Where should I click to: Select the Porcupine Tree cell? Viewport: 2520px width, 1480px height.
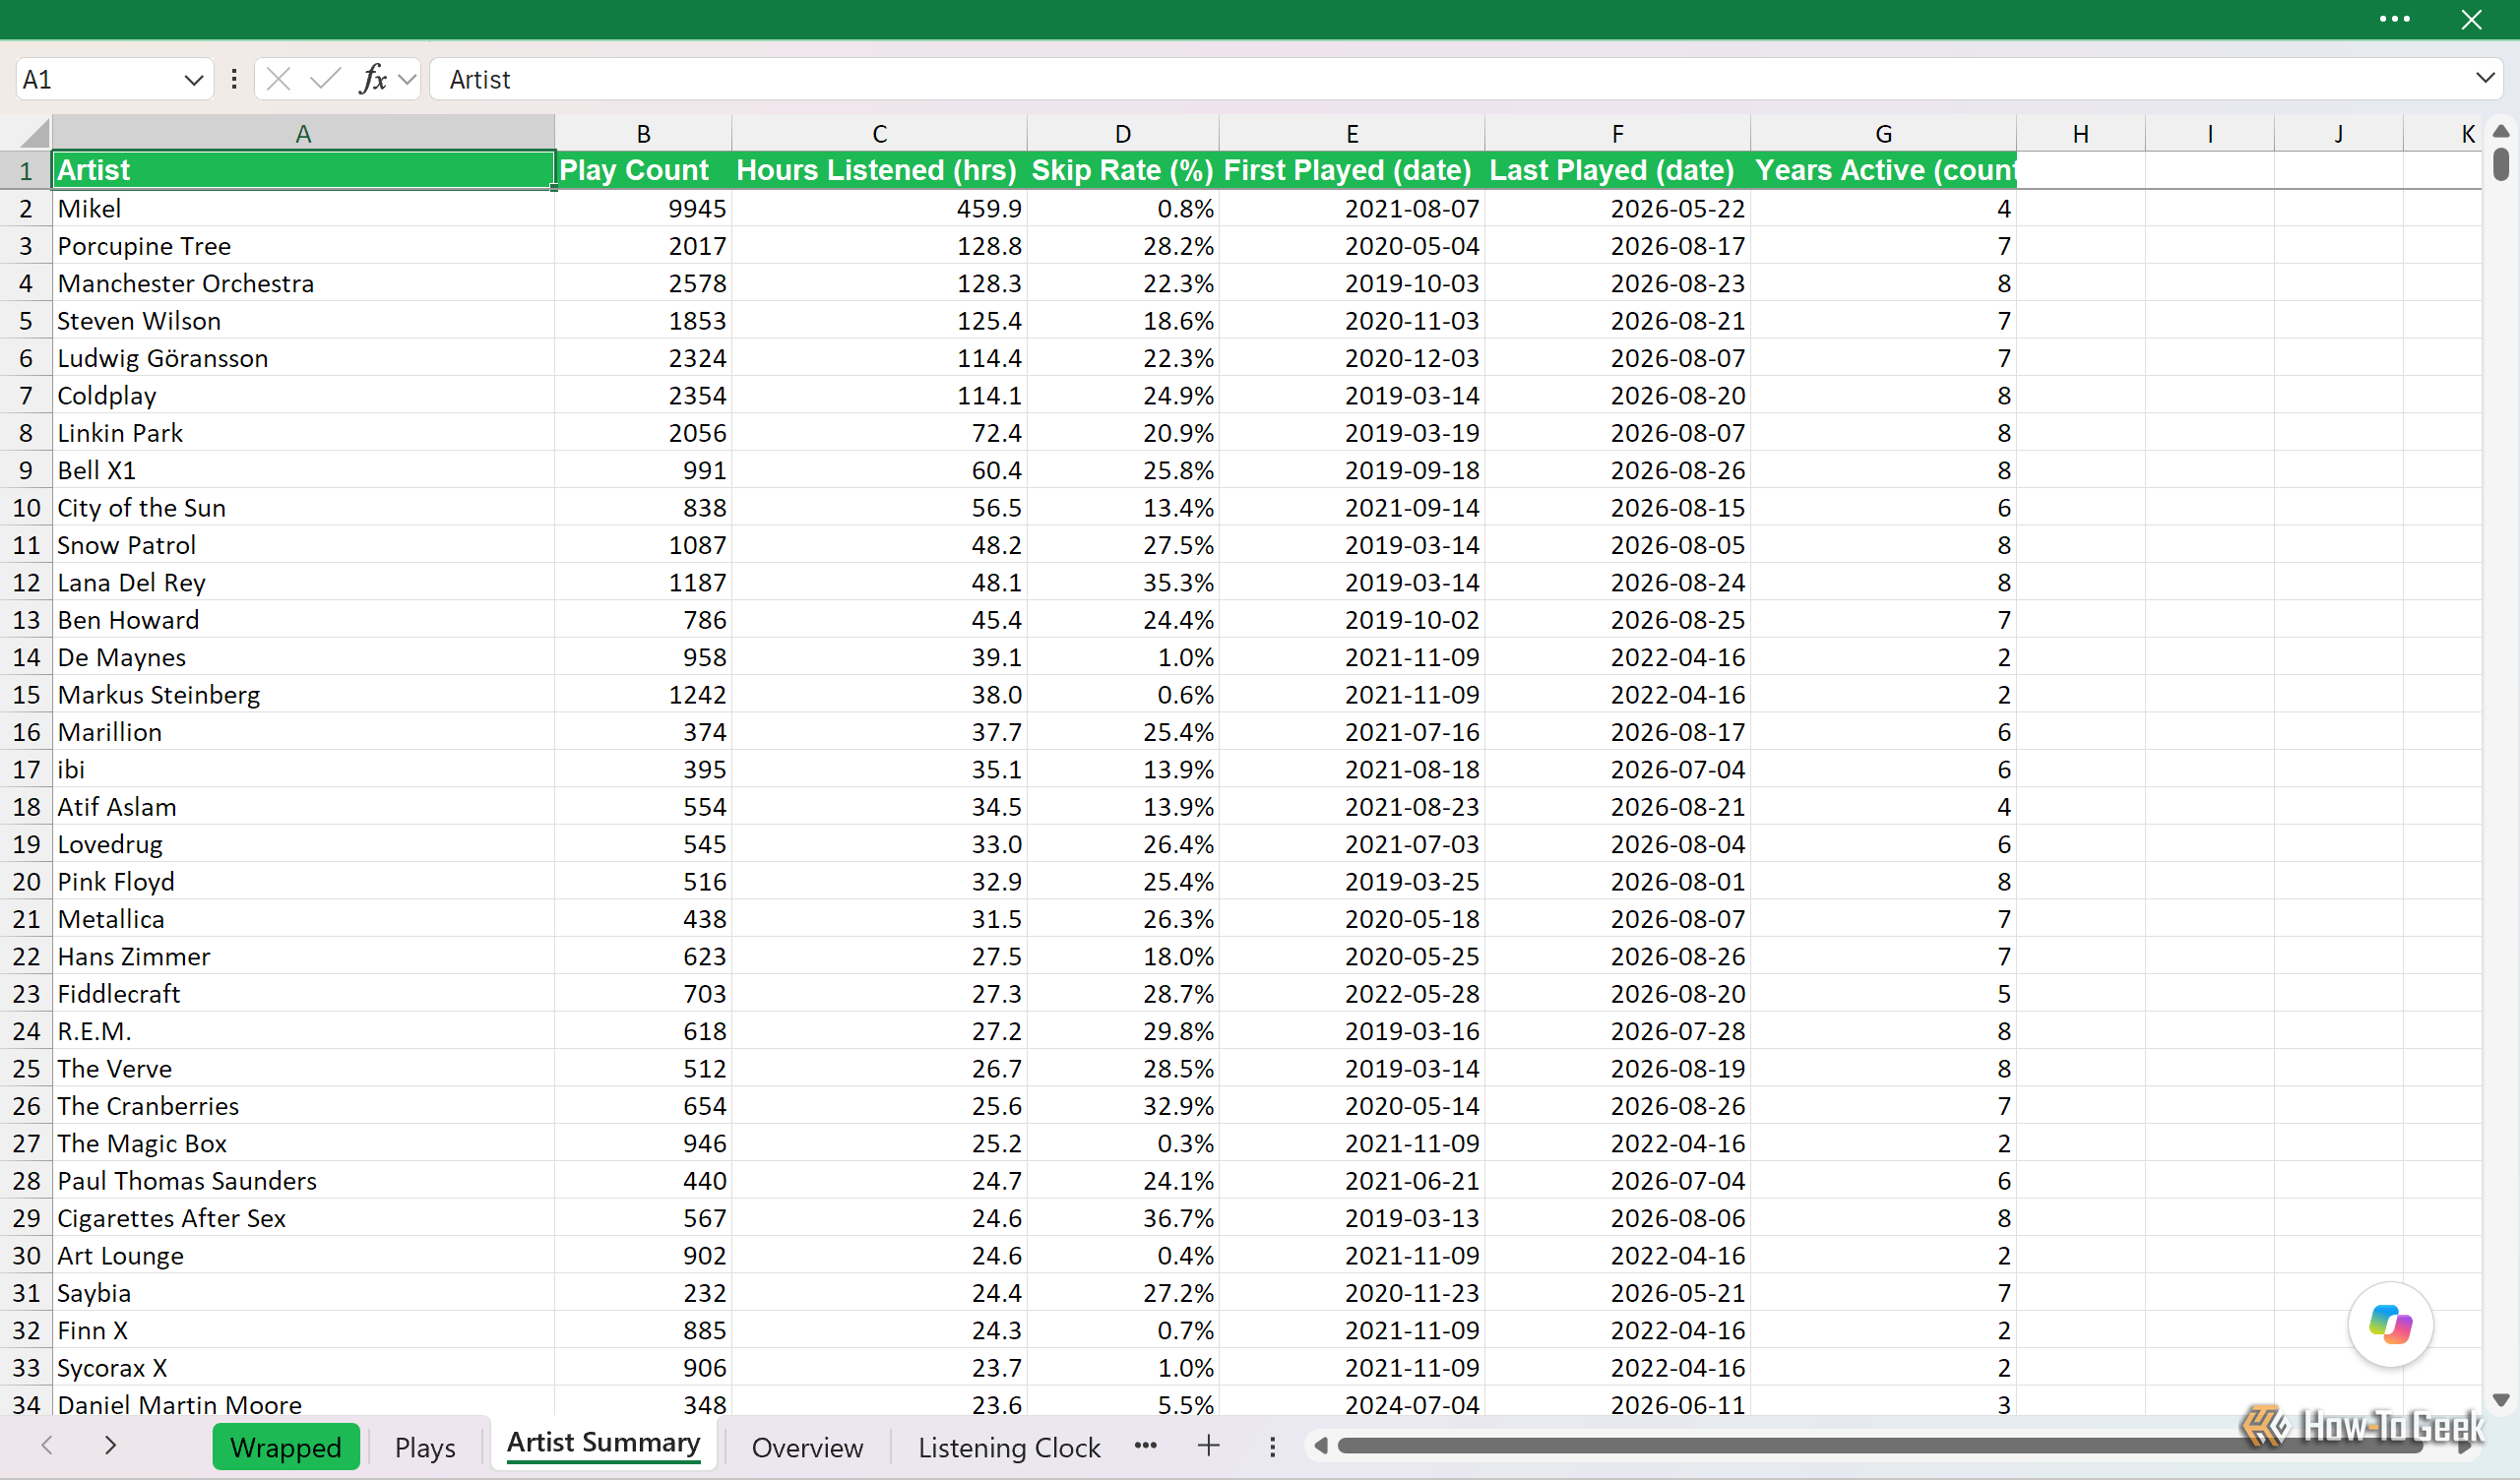(x=303, y=246)
